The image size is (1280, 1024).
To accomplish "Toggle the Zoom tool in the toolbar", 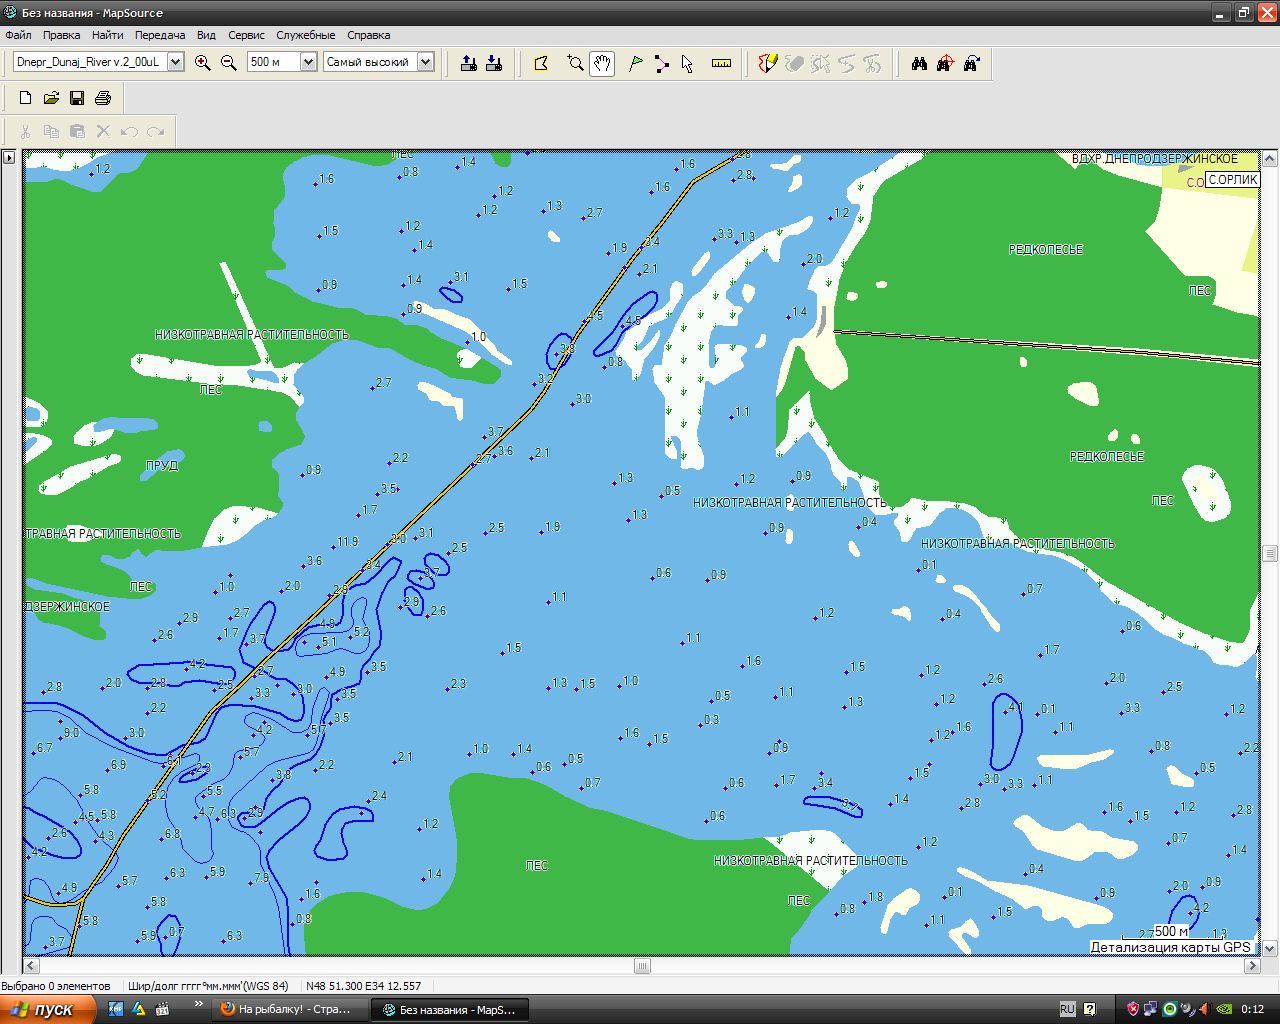I will pos(575,63).
